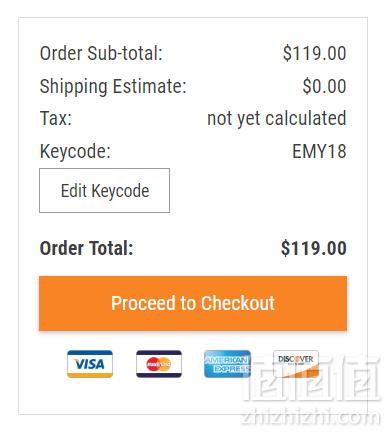Viewport: 390px width, 434px height.
Task: Select the $0.00 shipping amount
Action: [x=324, y=86]
